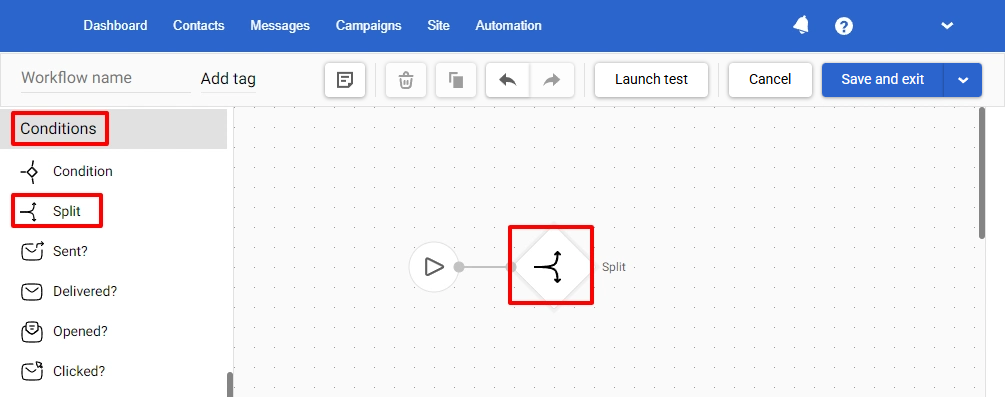The height and width of the screenshot is (397, 1005).
Task: Undo the last action
Action: point(508,80)
